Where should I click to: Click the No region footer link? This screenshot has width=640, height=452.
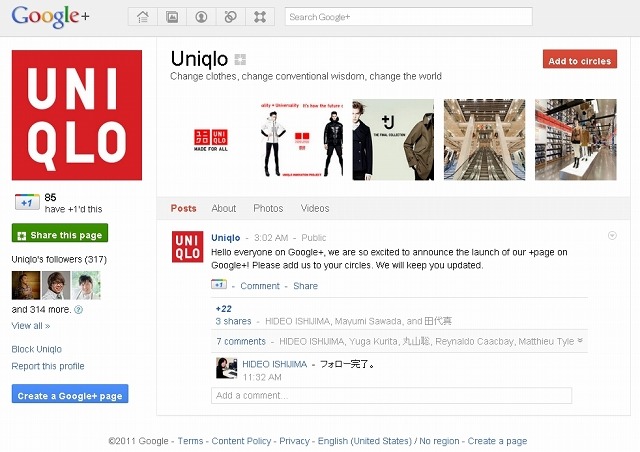point(439,441)
